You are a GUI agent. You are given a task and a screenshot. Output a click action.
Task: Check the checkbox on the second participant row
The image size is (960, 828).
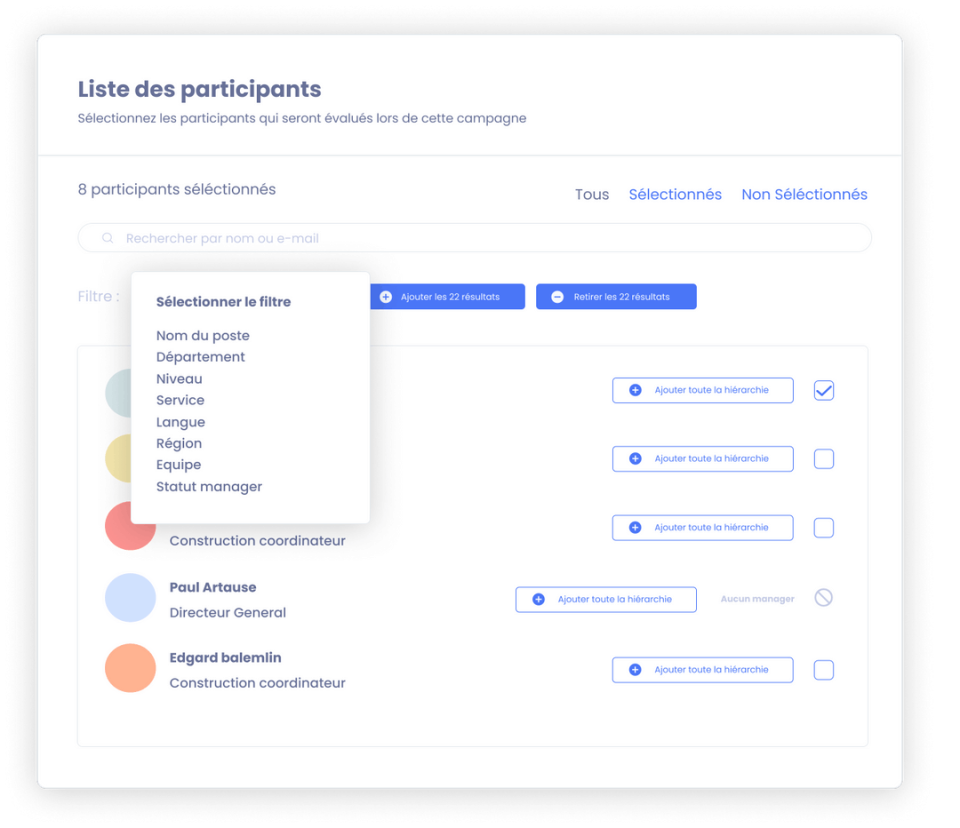click(823, 458)
